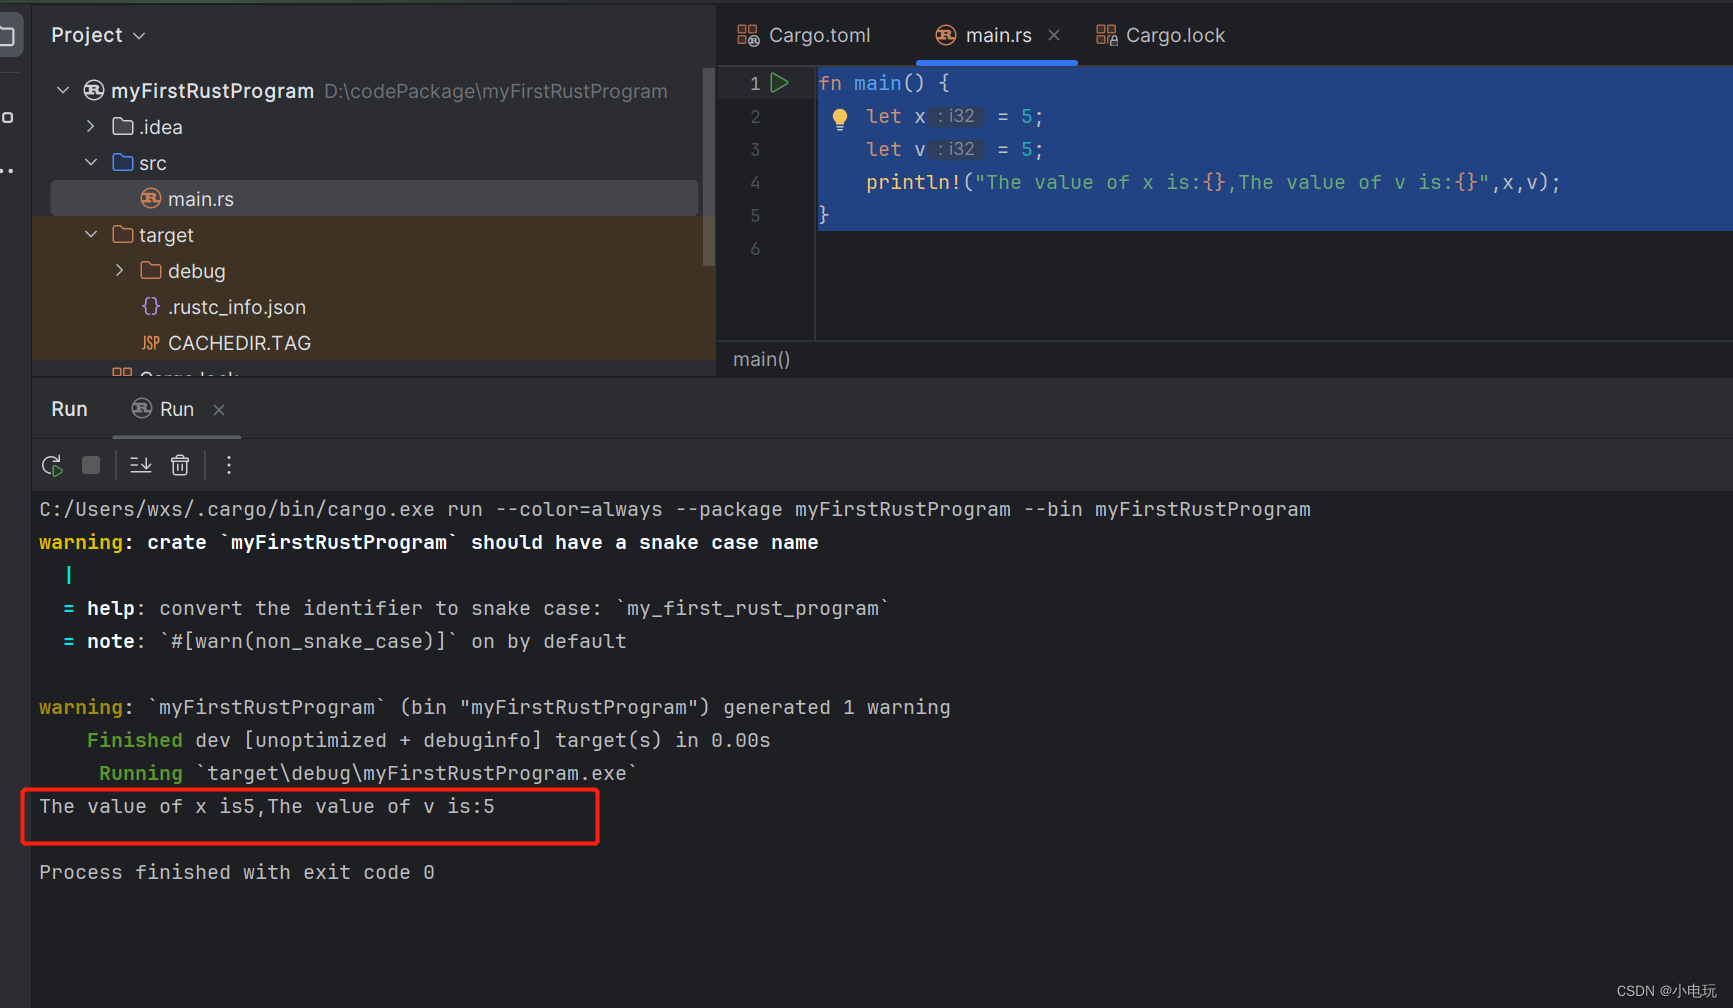Click the Project tool window icon in left stripe
This screenshot has width=1733, height=1008.
point(8,36)
